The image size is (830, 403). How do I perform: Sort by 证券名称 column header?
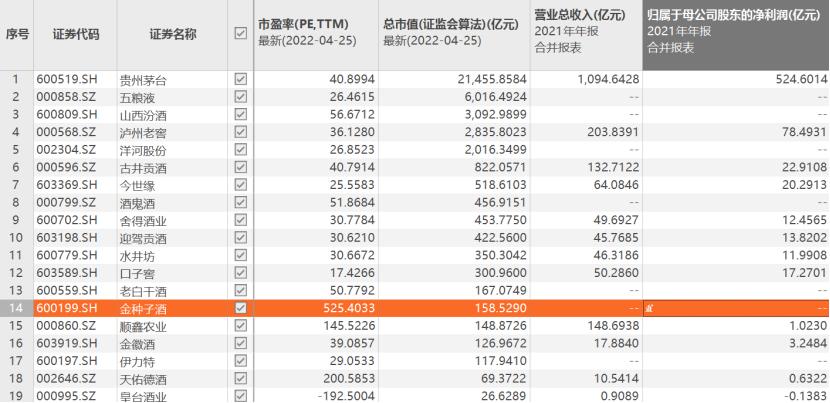click(173, 35)
